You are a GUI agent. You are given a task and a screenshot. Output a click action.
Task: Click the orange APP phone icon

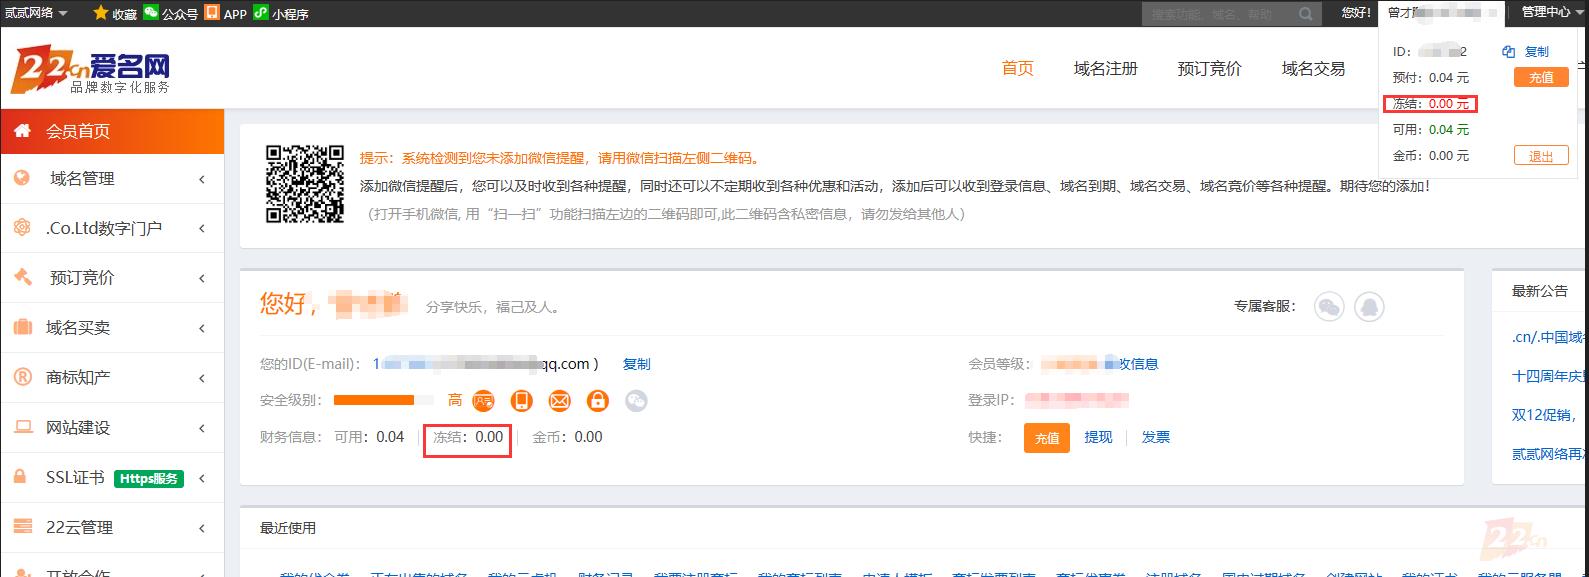[x=212, y=12]
